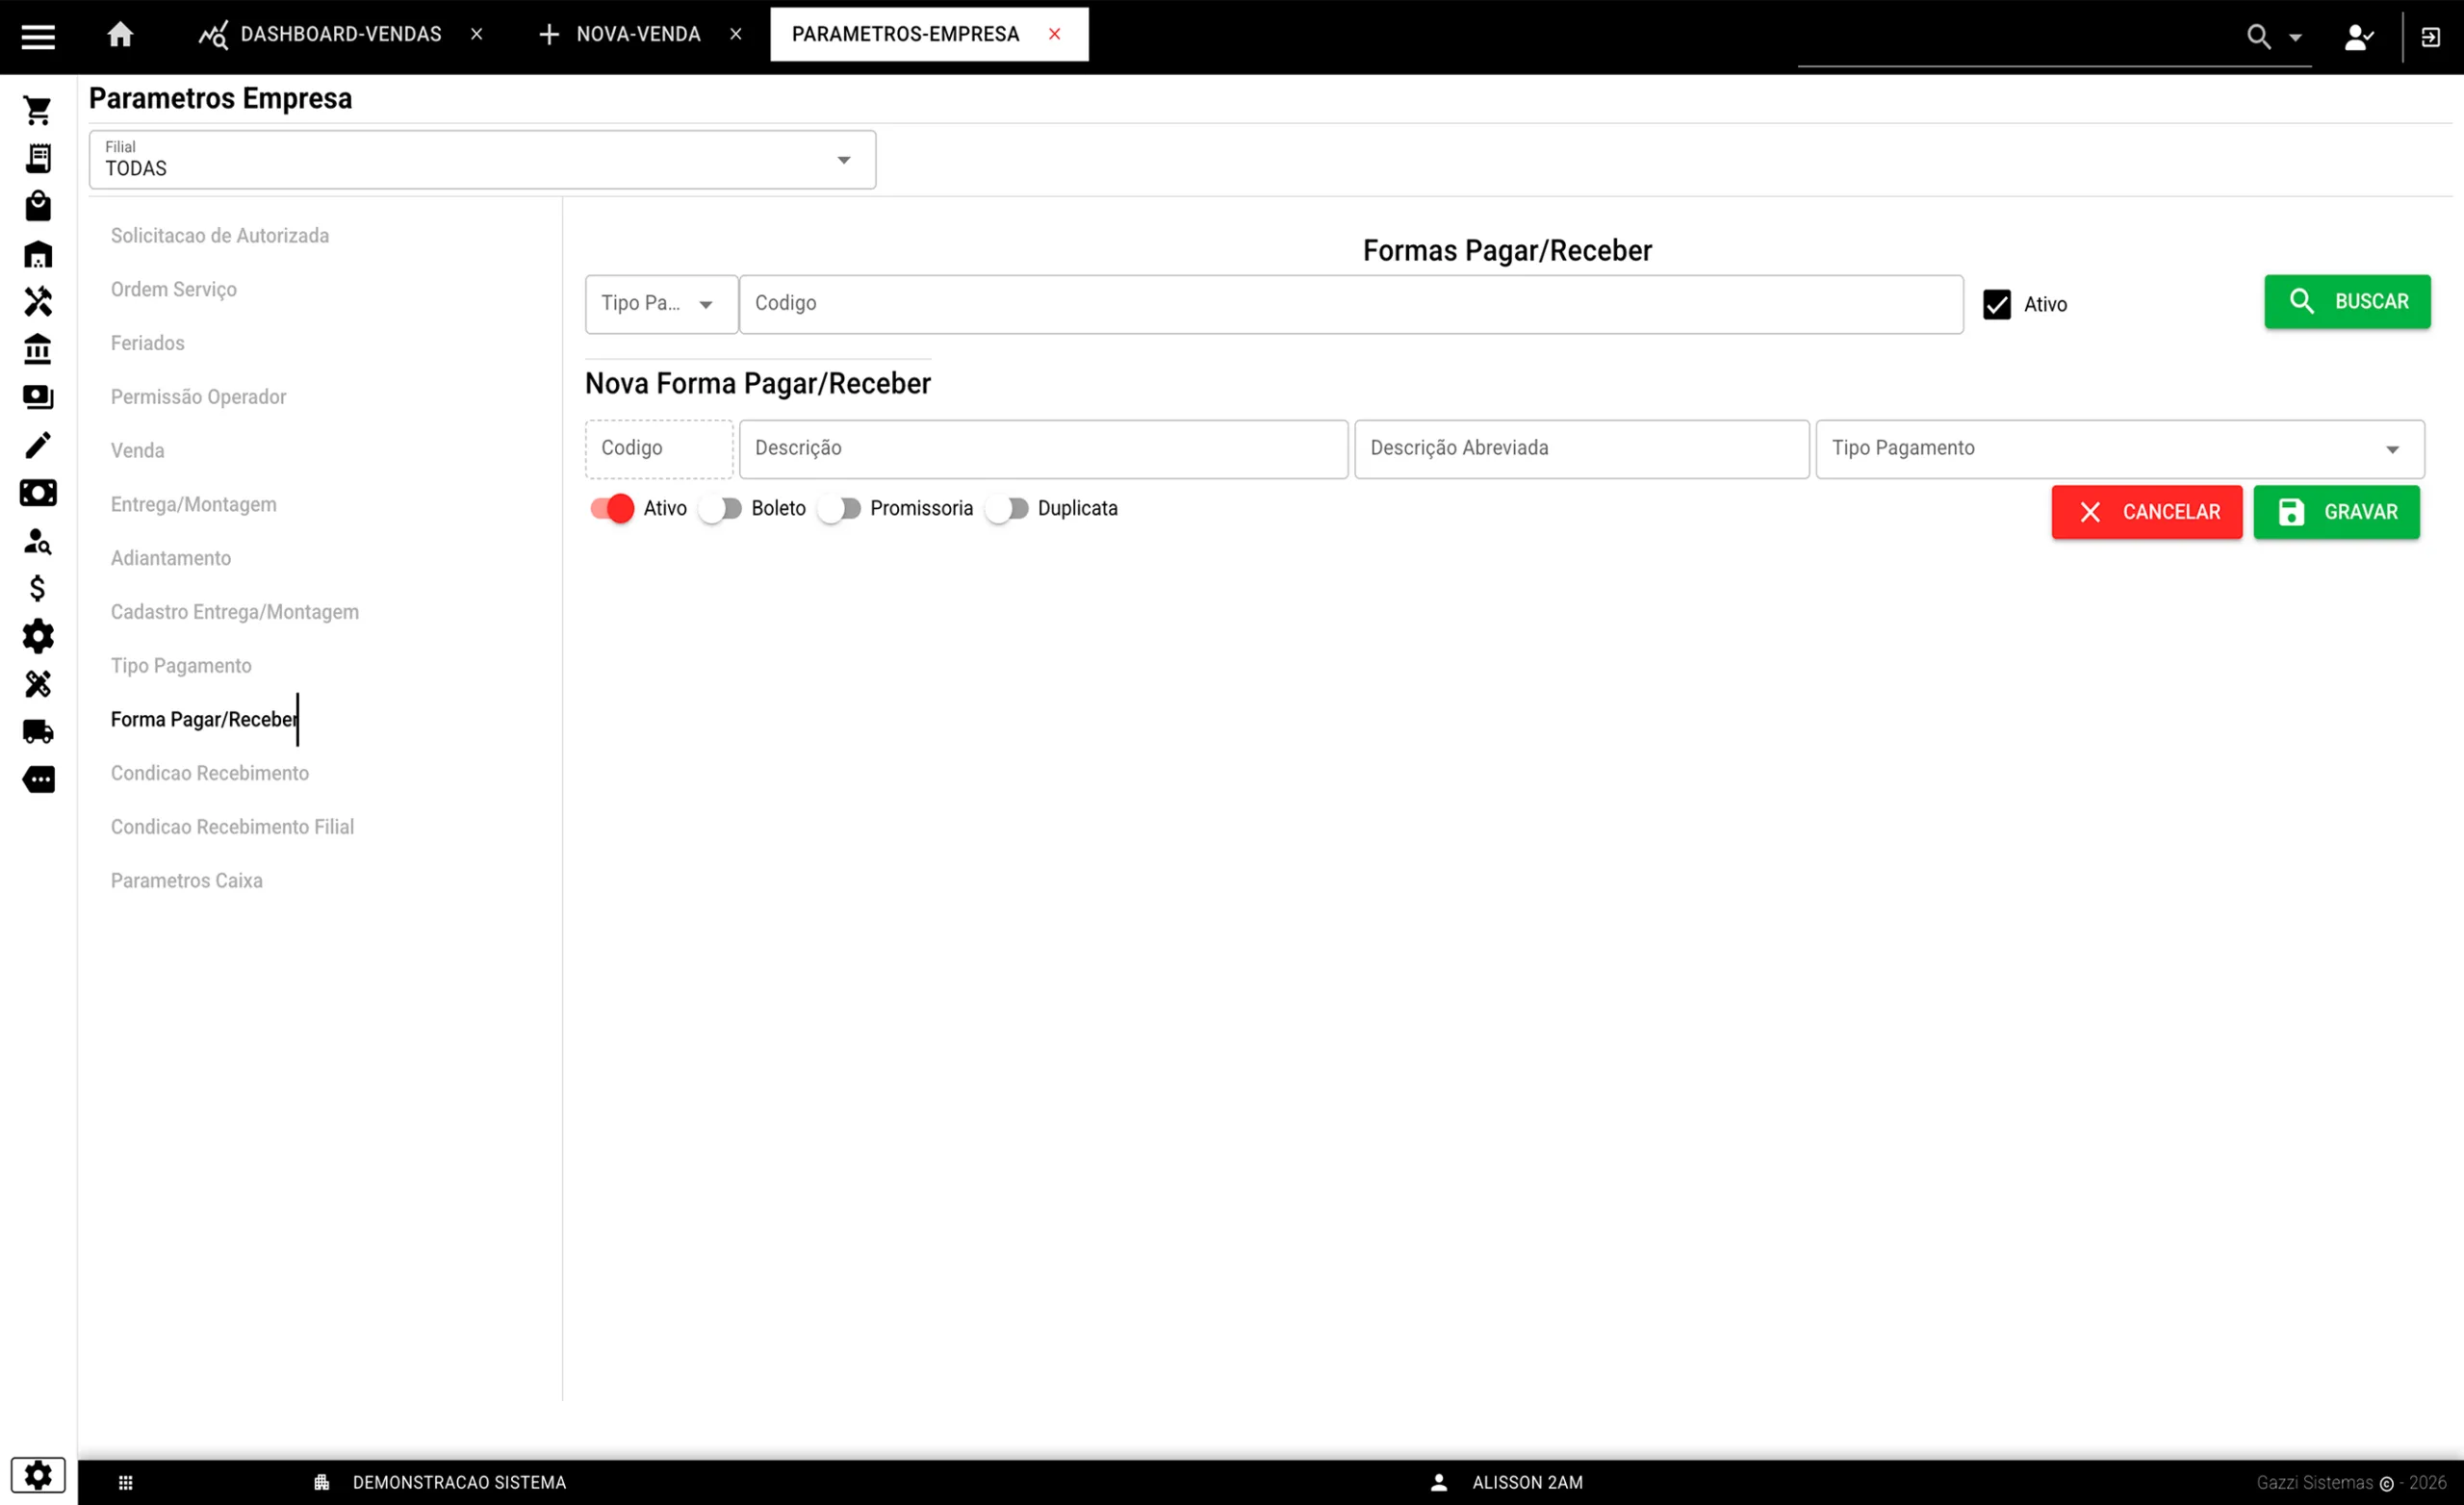
Task: Open the dollar sign finance icon
Action: point(38,588)
